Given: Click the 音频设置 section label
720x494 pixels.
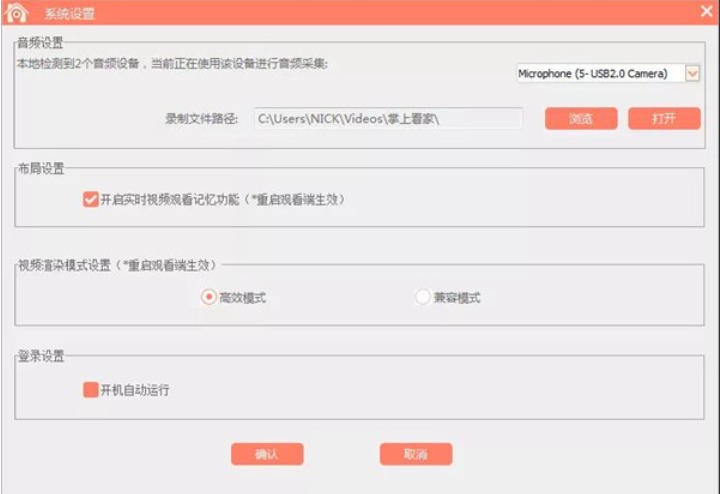Looking at the screenshot, I should (40, 43).
